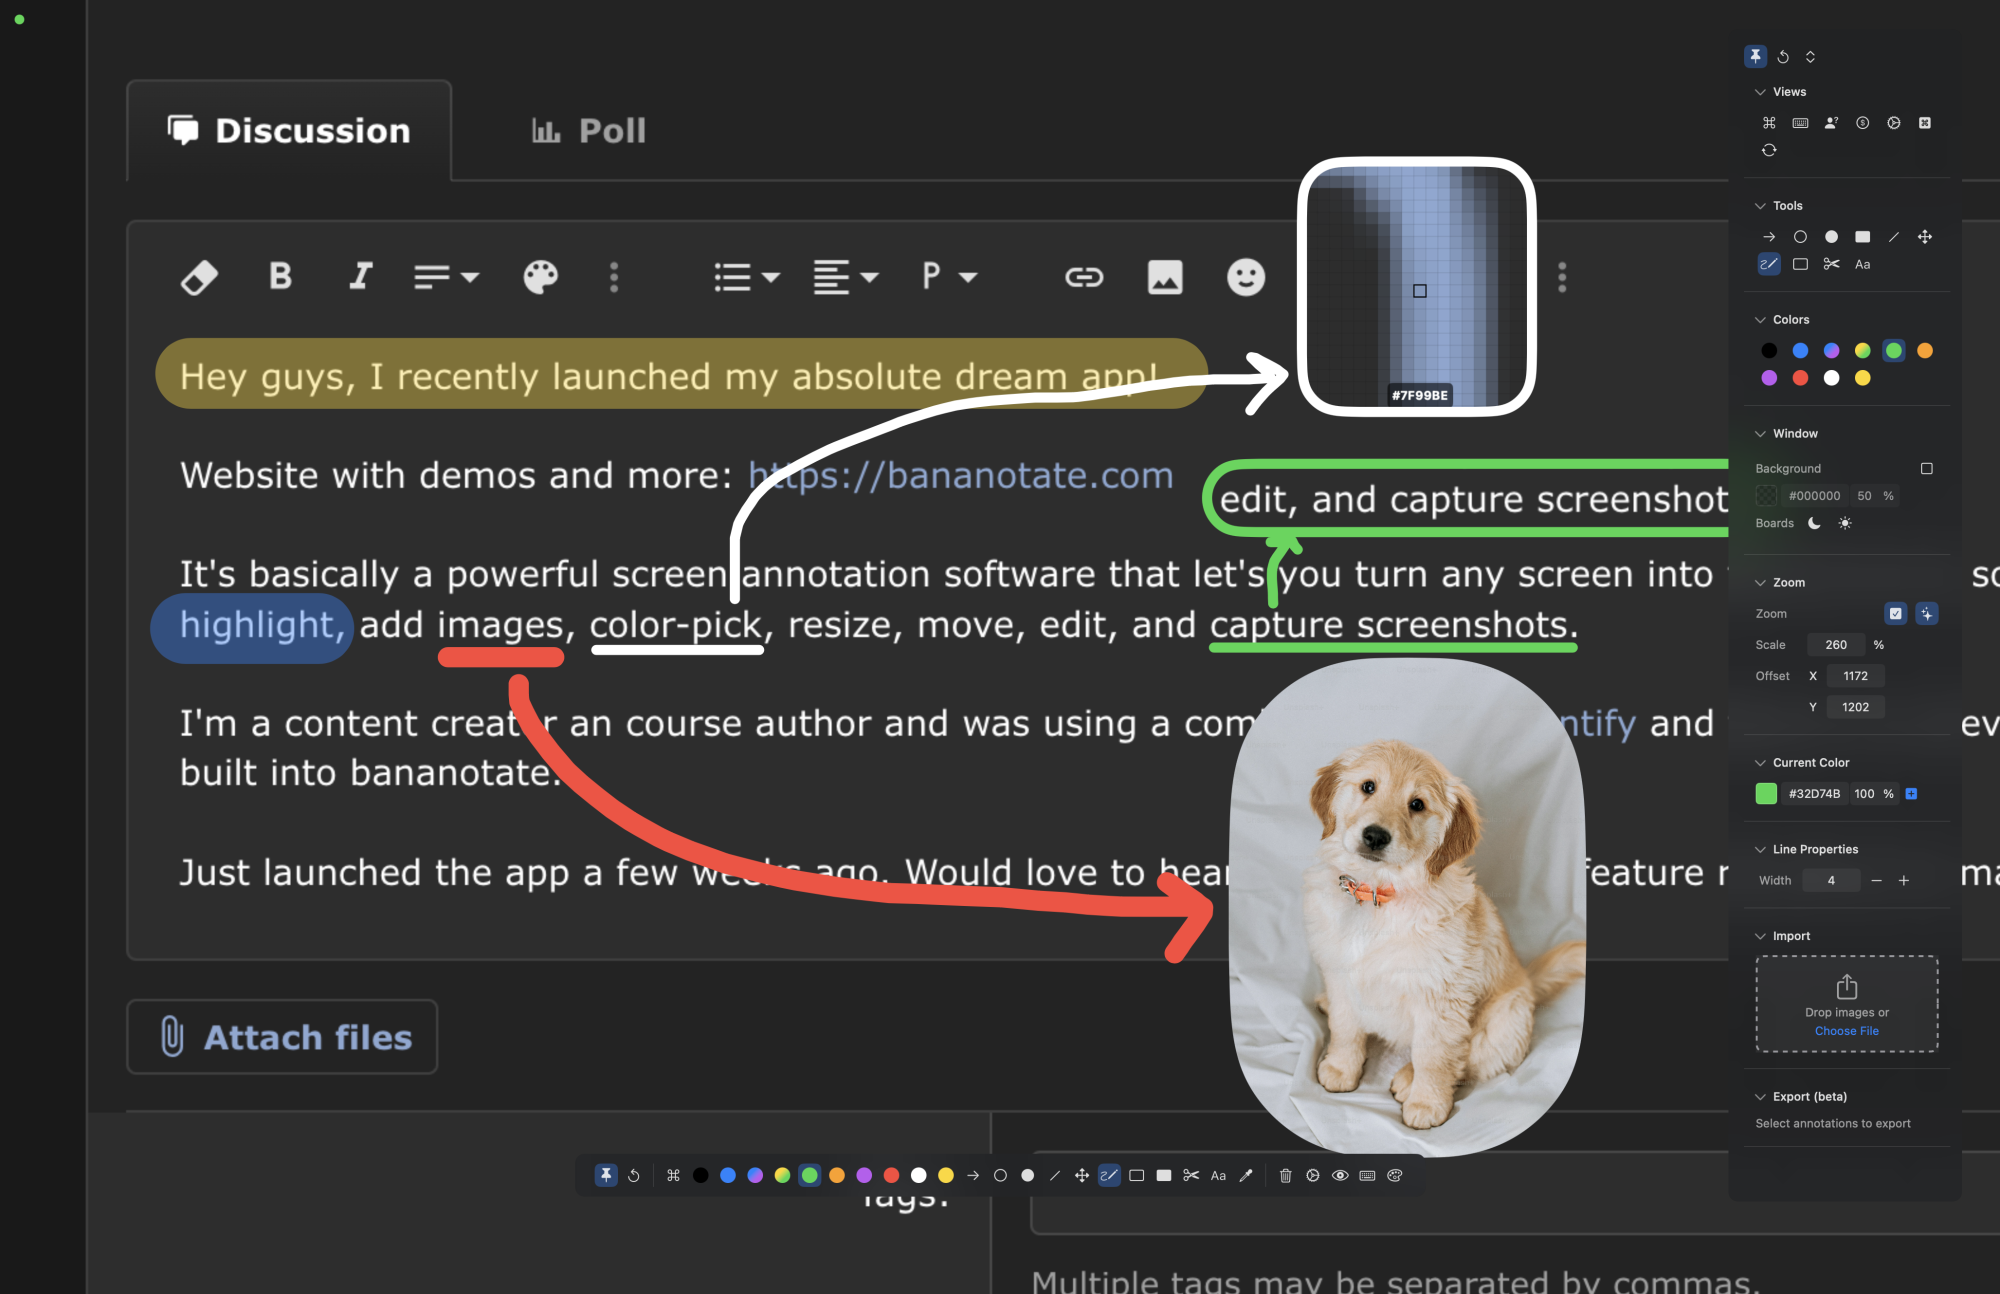This screenshot has height=1294, width=2000.
Task: Toggle the Zoom checkbox in the side panel
Action: 1895,614
